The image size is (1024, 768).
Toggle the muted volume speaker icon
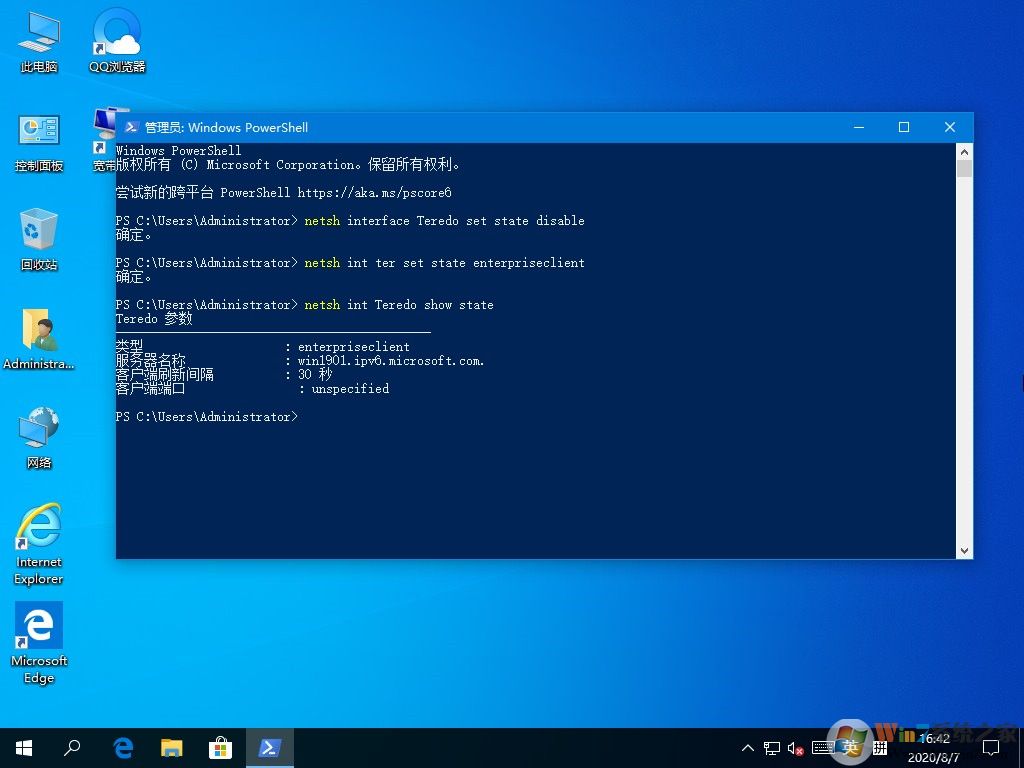coord(797,748)
